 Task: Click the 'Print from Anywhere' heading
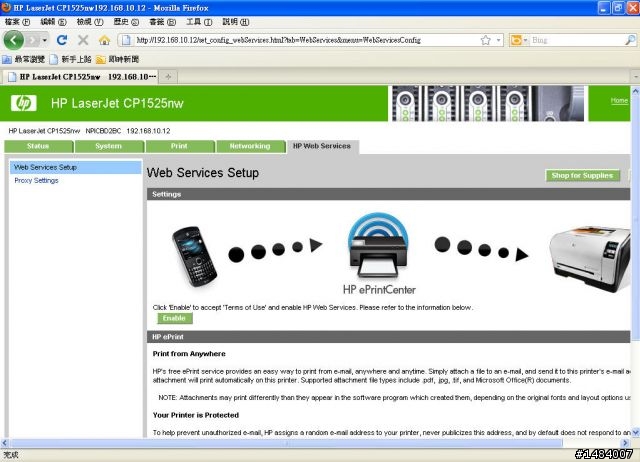click(189, 354)
